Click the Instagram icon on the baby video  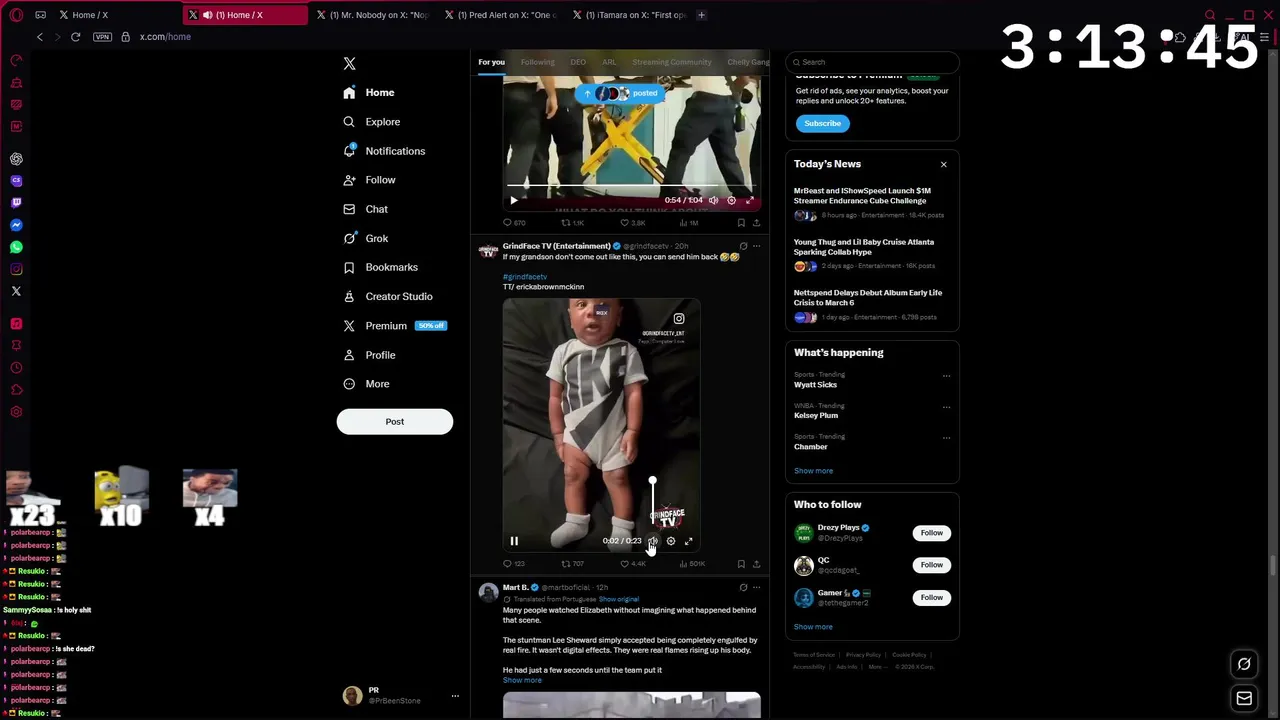(679, 319)
